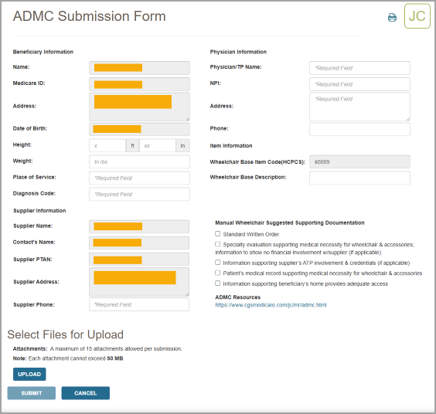Click the Item Information section label
The image size is (436, 414).
231,146
